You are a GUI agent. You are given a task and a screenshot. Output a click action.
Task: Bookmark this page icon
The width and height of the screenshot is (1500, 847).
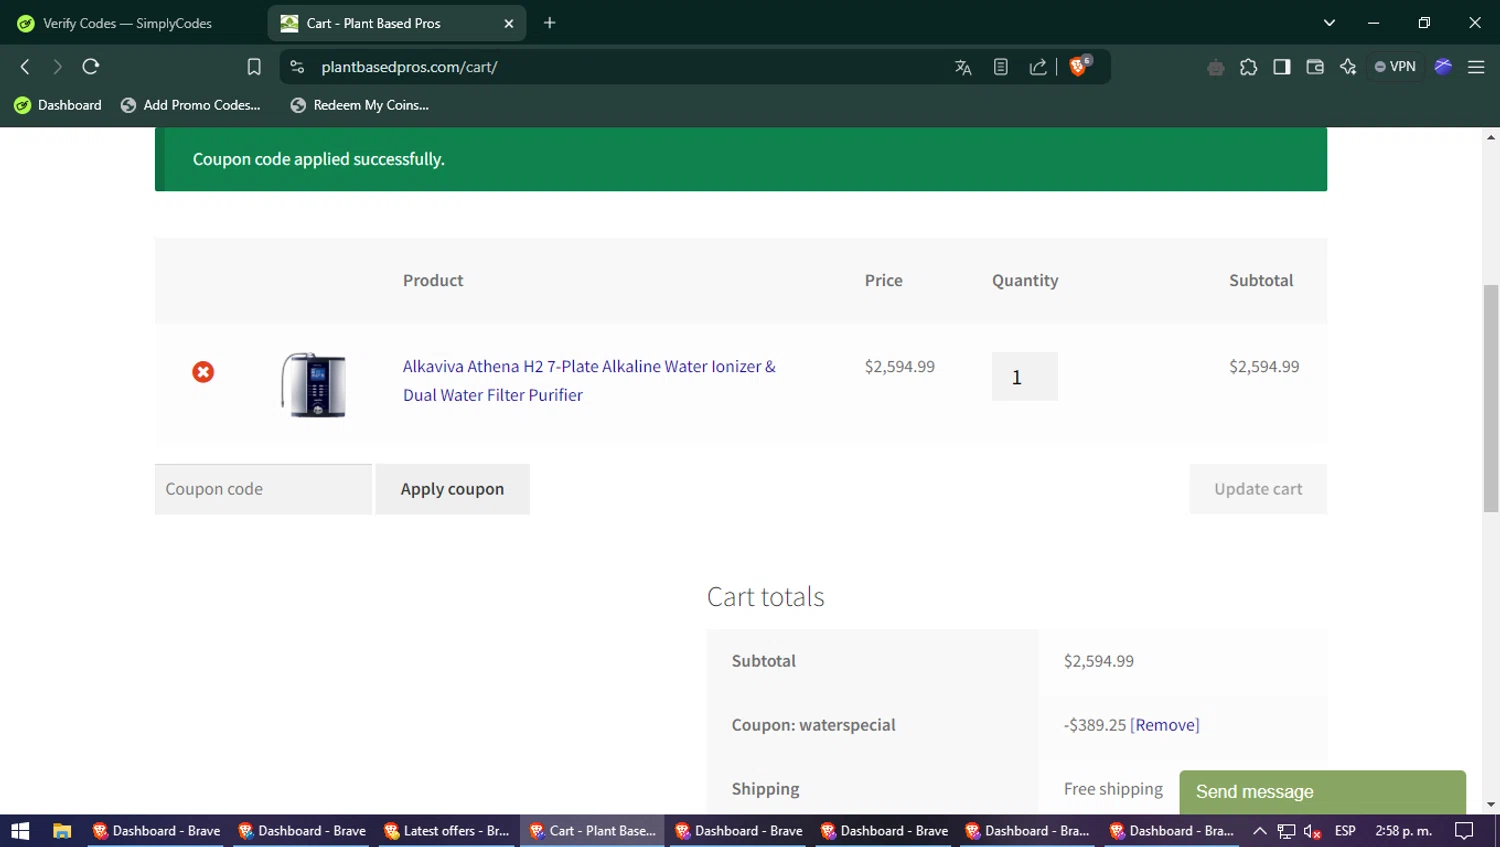pyautogui.click(x=254, y=67)
